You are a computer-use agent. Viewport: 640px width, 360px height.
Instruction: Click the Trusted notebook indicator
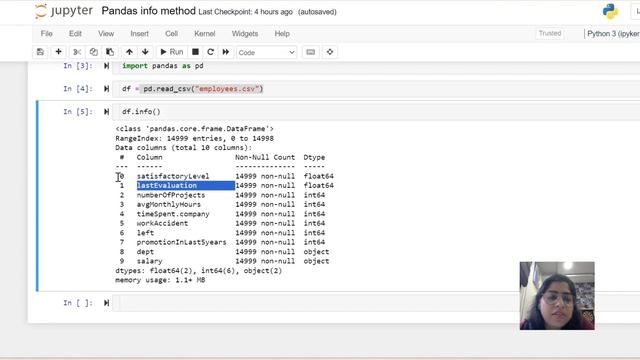550,33
